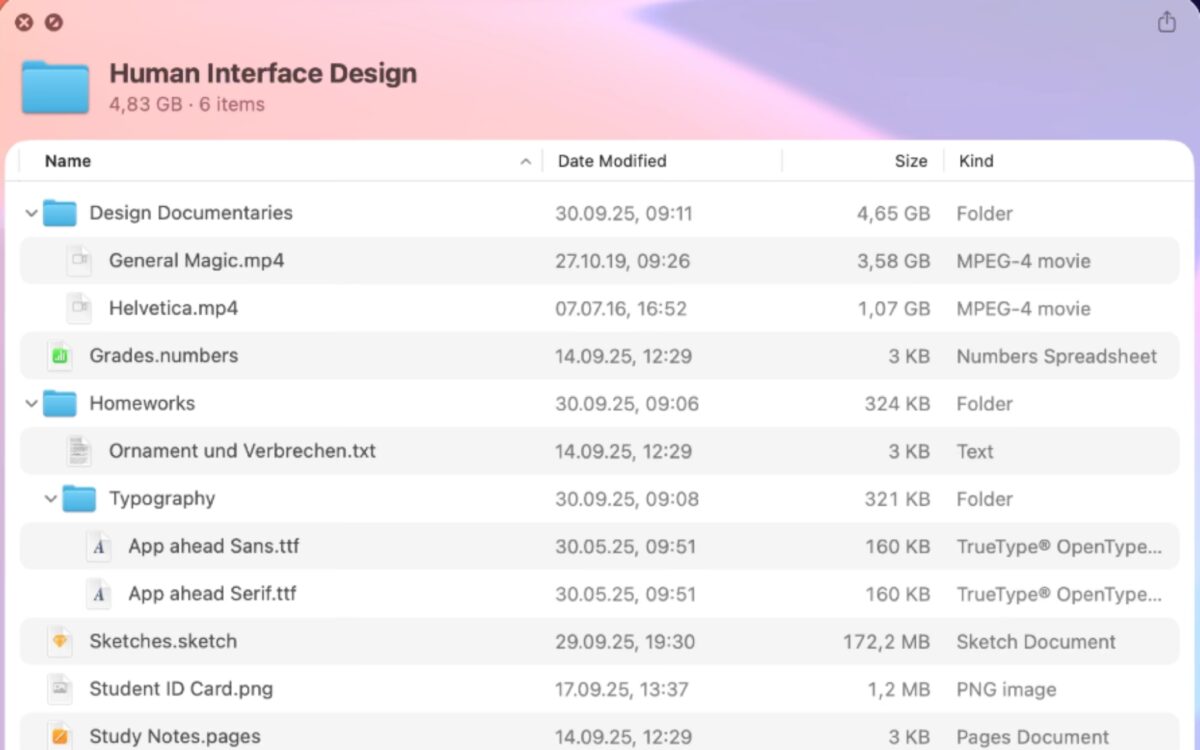
Task: Toggle the Name column sort direction arrow
Action: click(526, 160)
